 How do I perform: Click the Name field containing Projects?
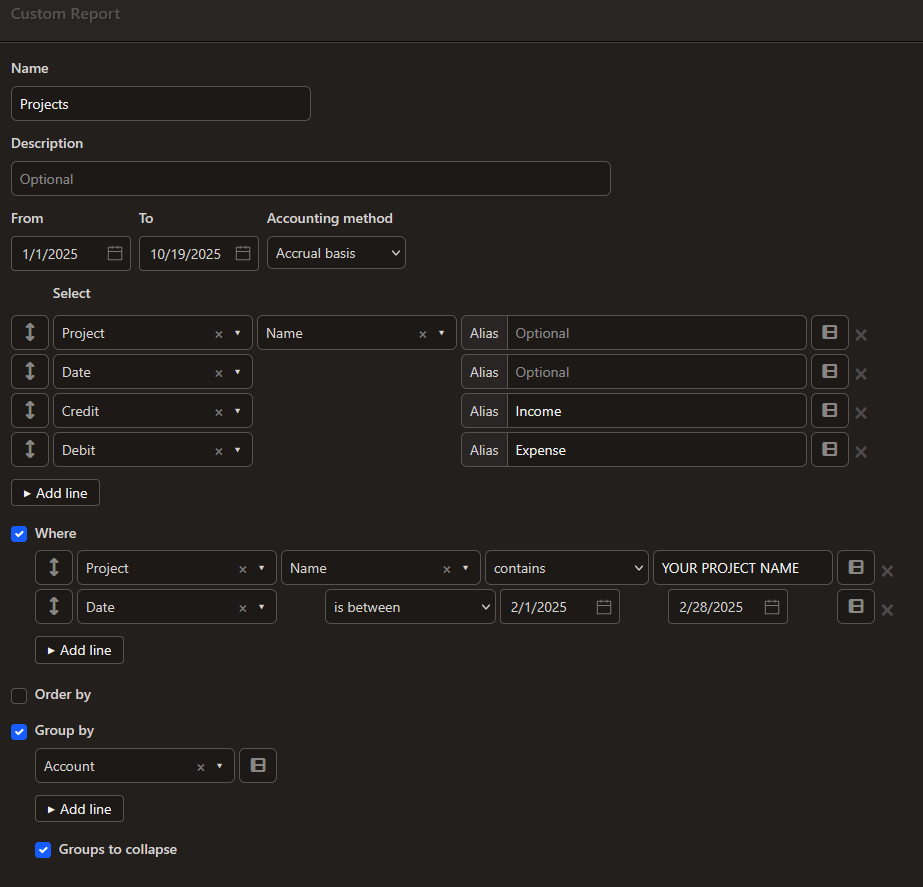click(x=161, y=104)
